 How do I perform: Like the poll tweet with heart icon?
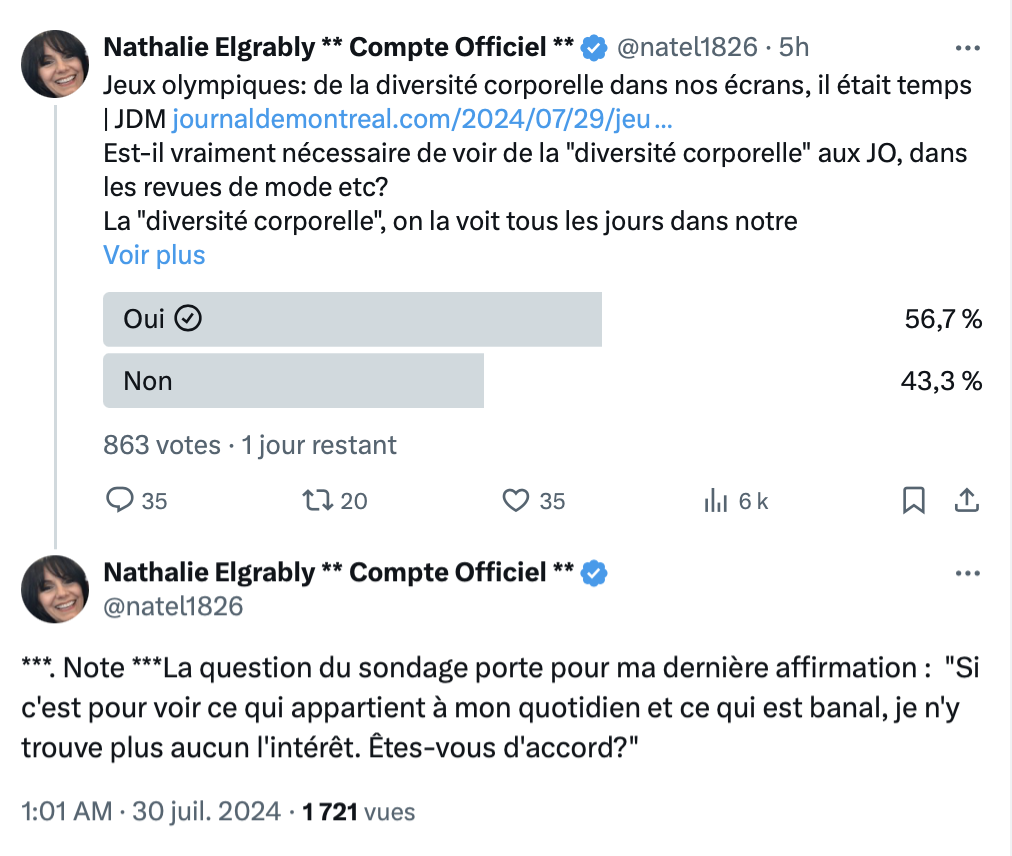pos(516,500)
